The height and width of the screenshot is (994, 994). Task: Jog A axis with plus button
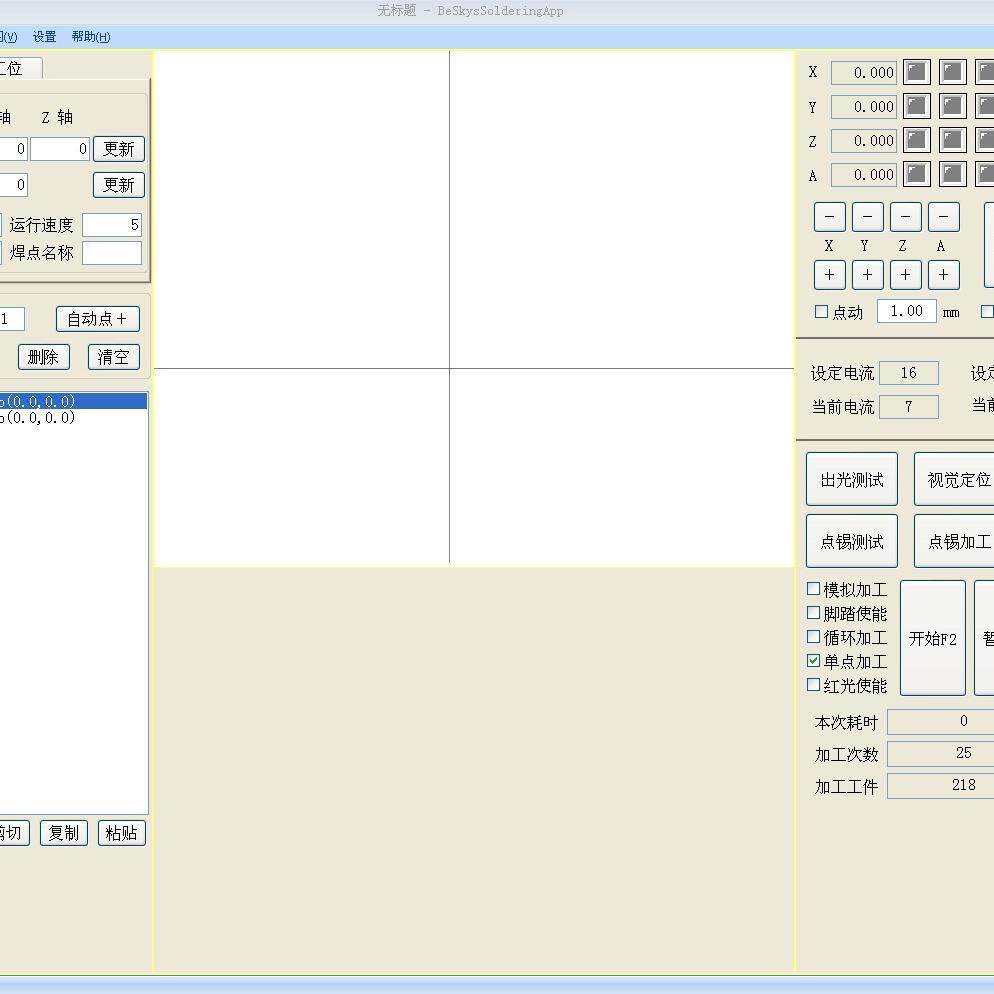(x=943, y=274)
